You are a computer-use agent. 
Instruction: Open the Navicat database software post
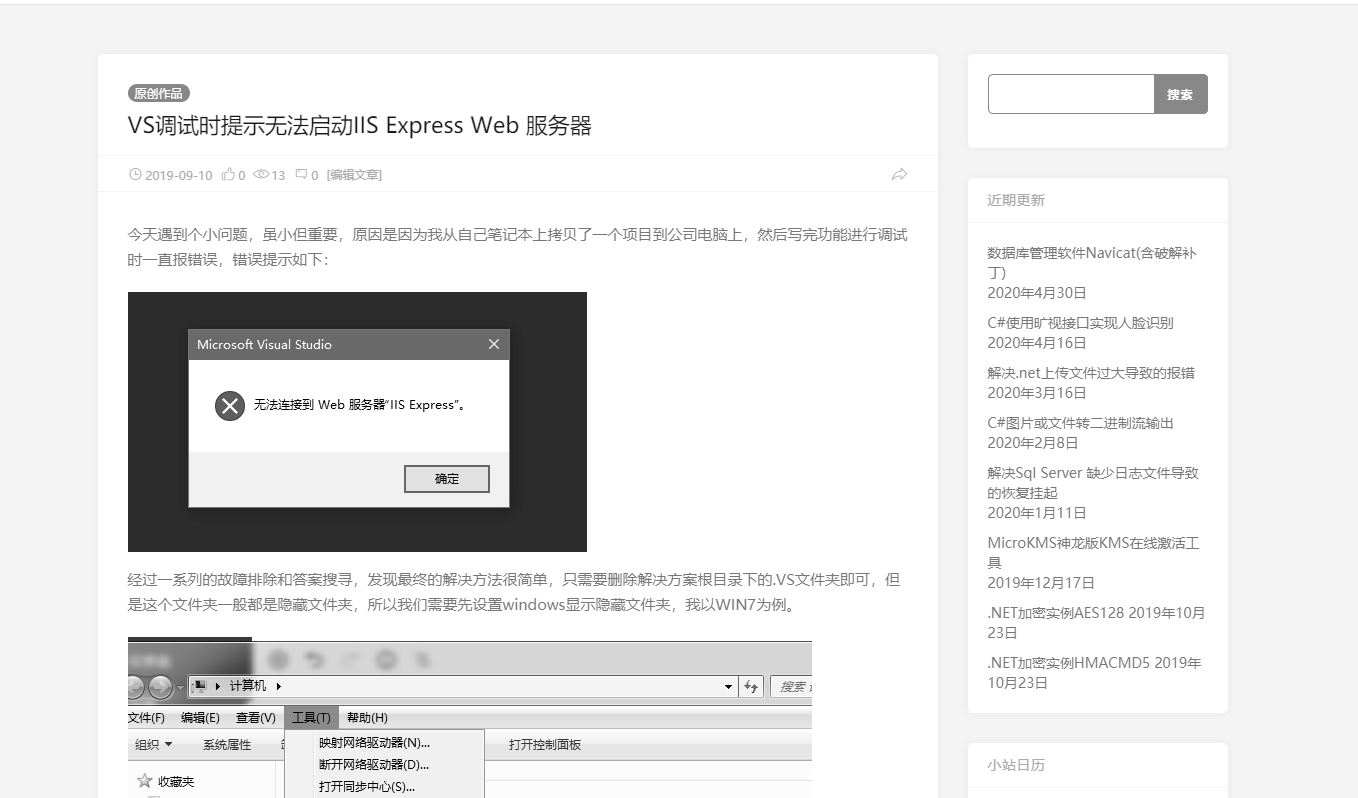point(1091,262)
